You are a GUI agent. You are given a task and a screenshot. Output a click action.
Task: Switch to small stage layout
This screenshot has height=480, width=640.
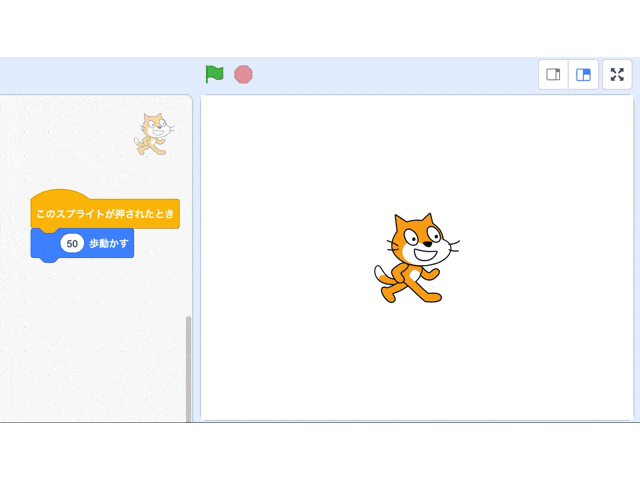click(x=553, y=75)
